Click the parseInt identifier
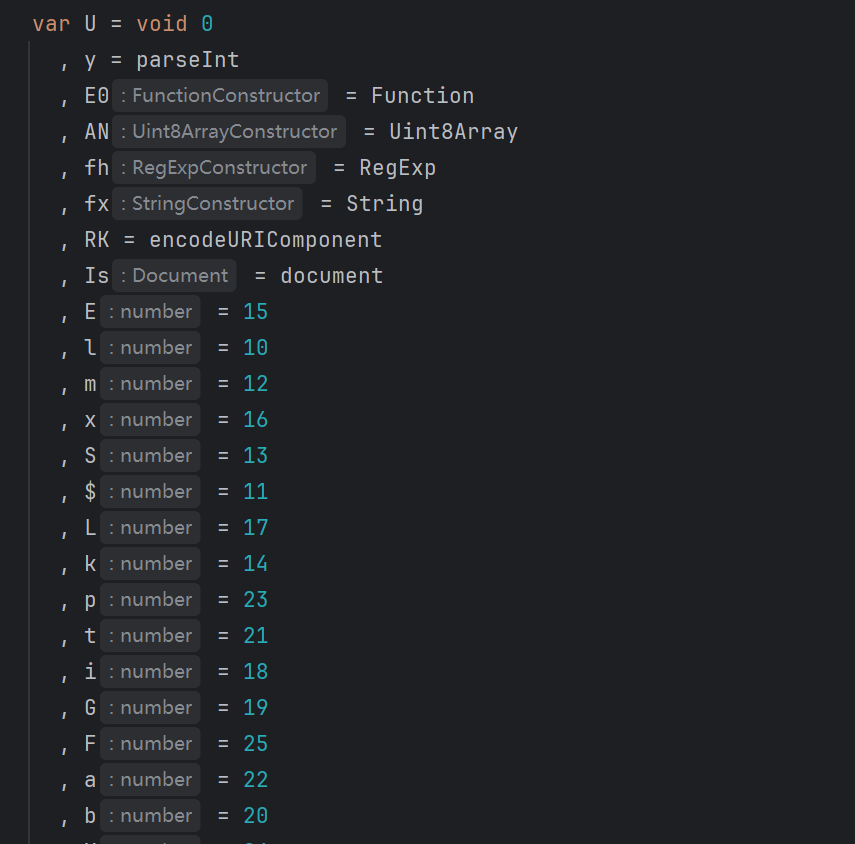 (188, 60)
